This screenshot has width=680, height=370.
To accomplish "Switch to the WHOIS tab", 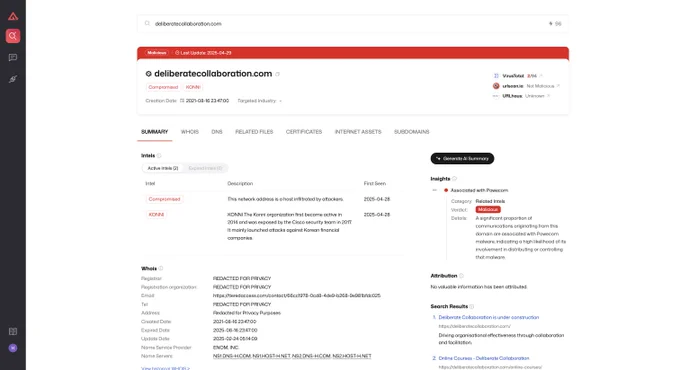I will tap(190, 132).
